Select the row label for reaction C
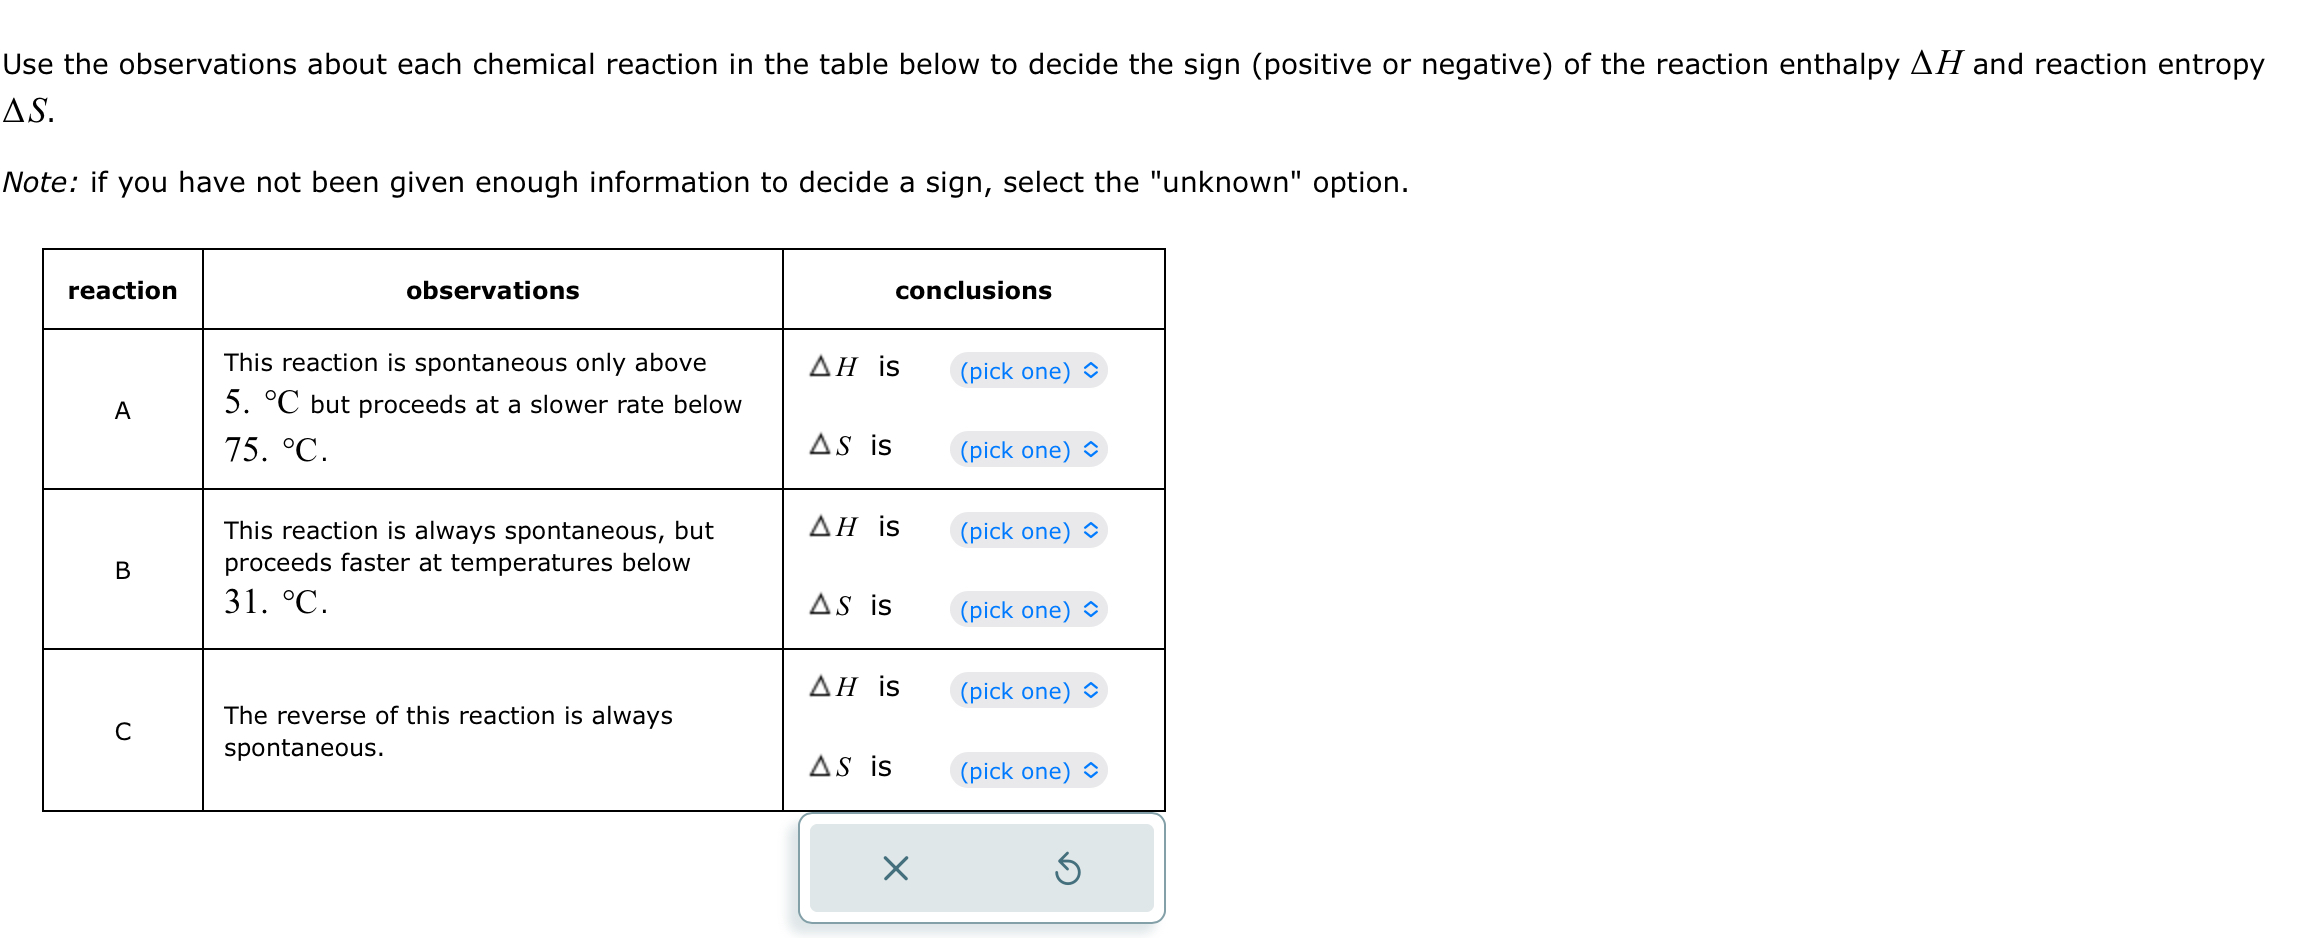The width and height of the screenshot is (2300, 938). coord(122,731)
